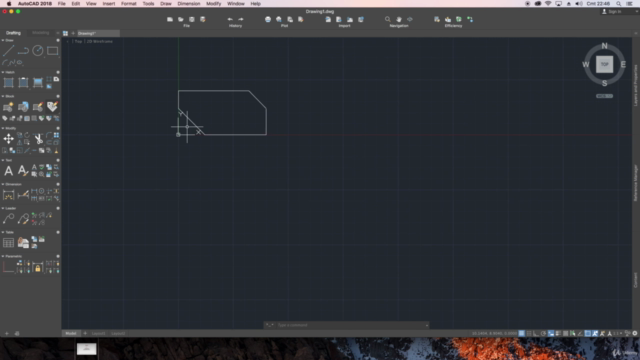Image resolution: width=640 pixels, height=360 pixels.
Task: Select the Multiline Text tool
Action: click(x=8, y=171)
